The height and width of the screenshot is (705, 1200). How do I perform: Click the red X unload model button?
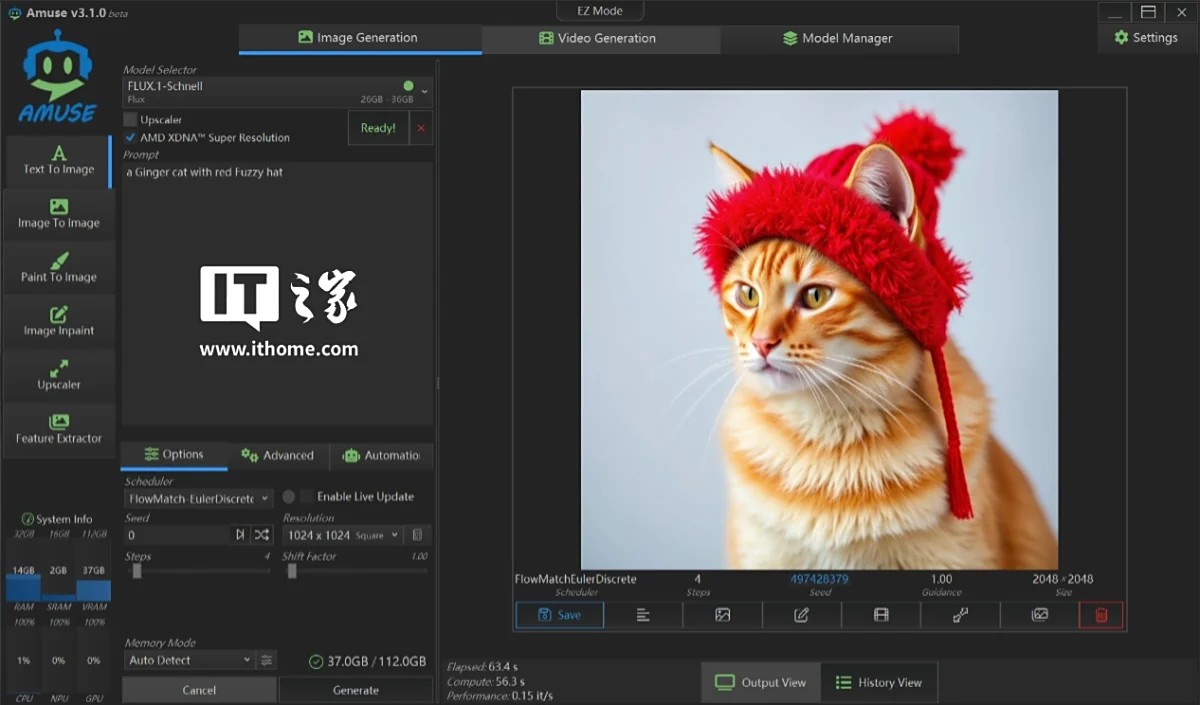[421, 128]
